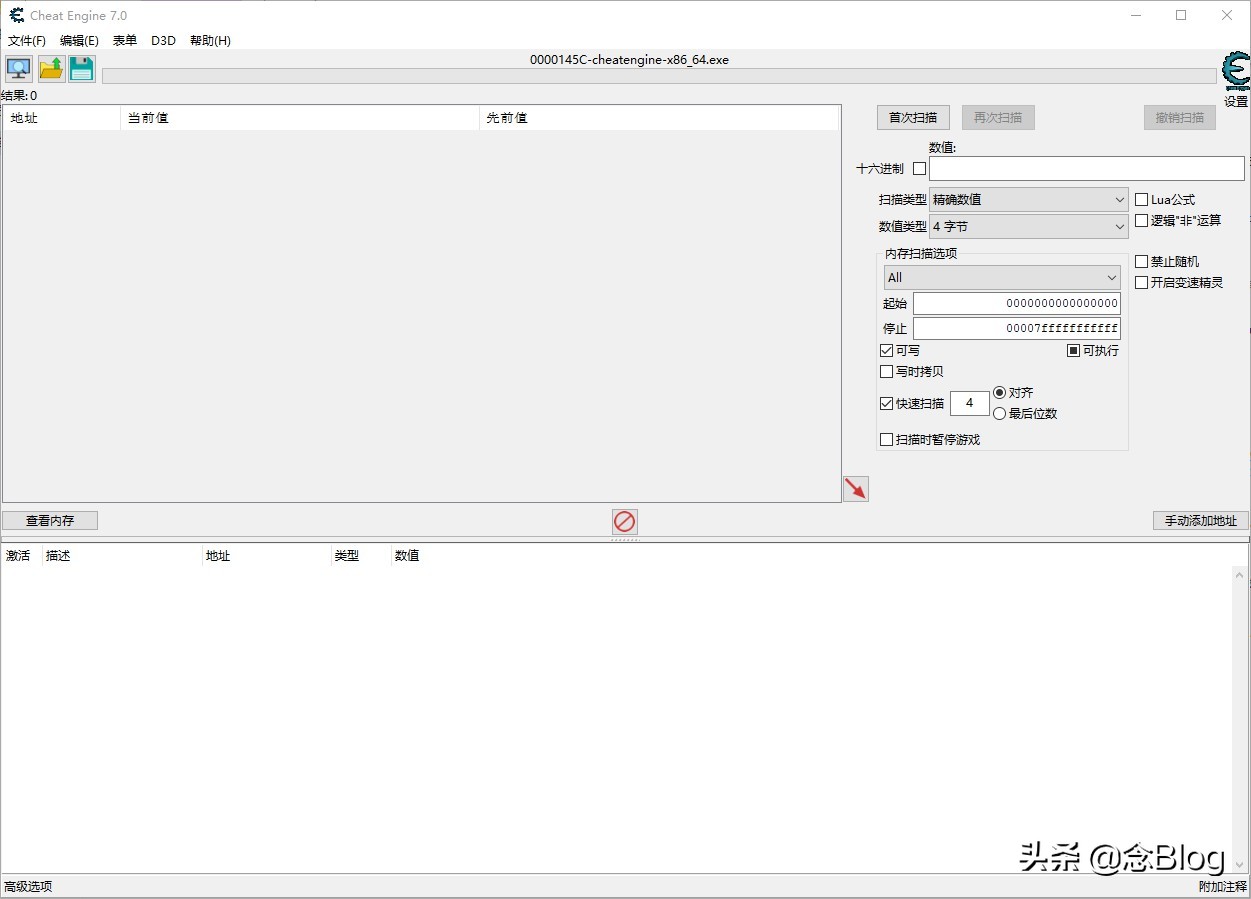Click the save floppy disk icon

pyautogui.click(x=82, y=69)
